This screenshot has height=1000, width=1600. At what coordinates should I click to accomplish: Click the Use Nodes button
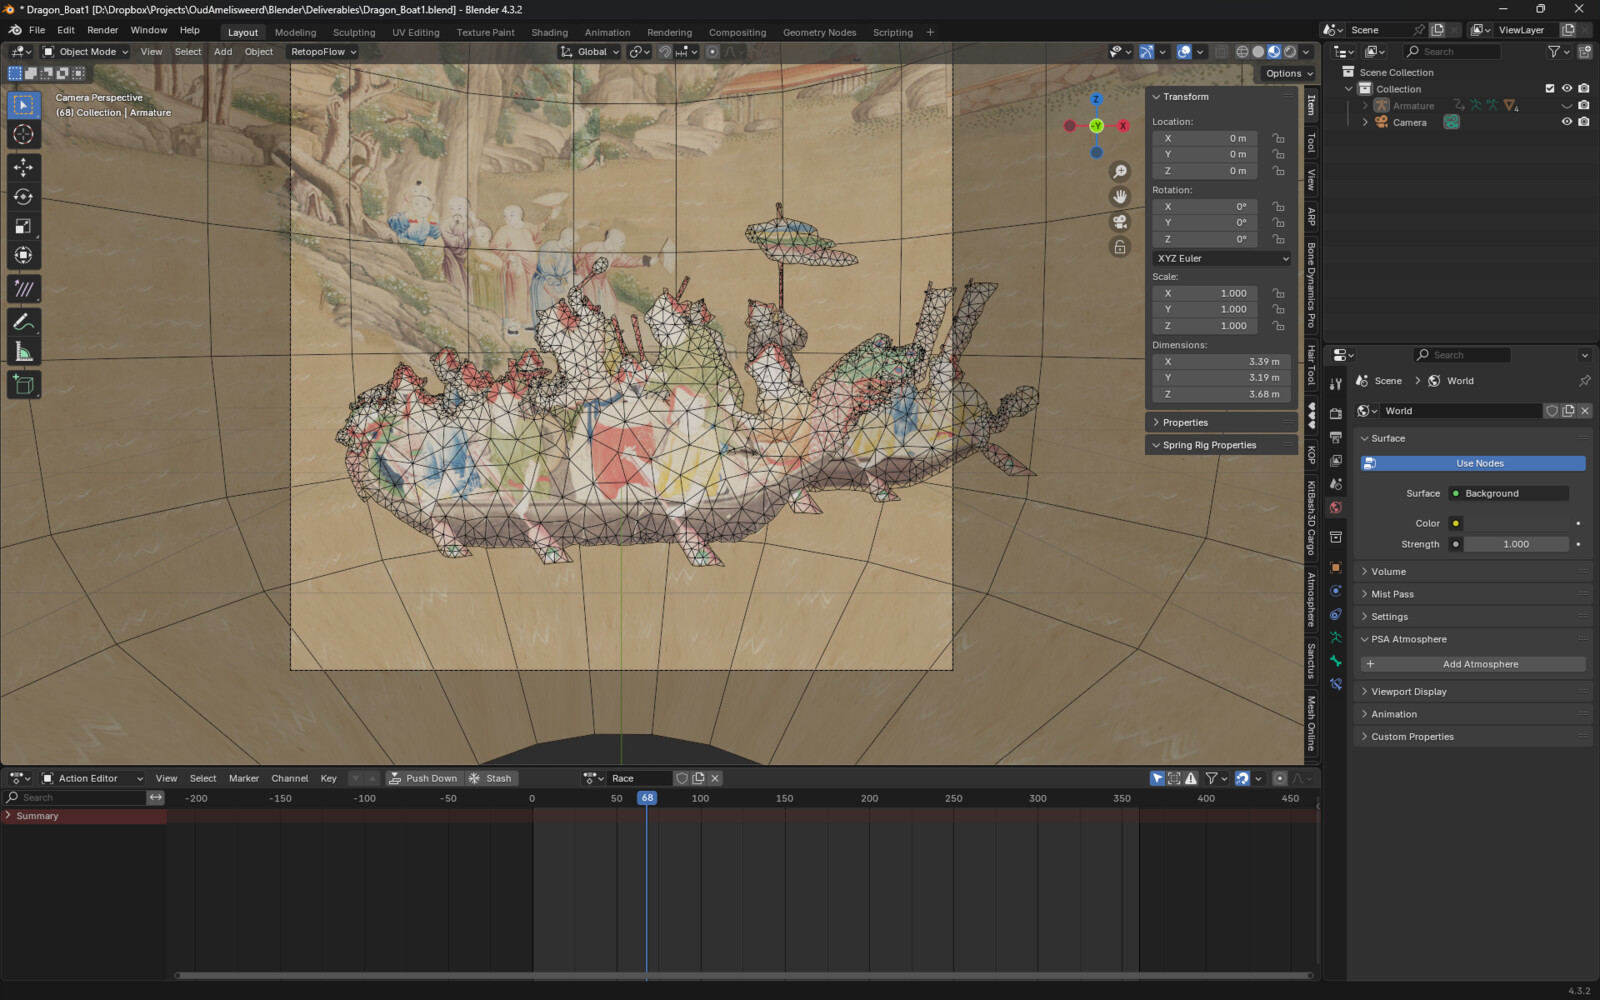point(1473,464)
